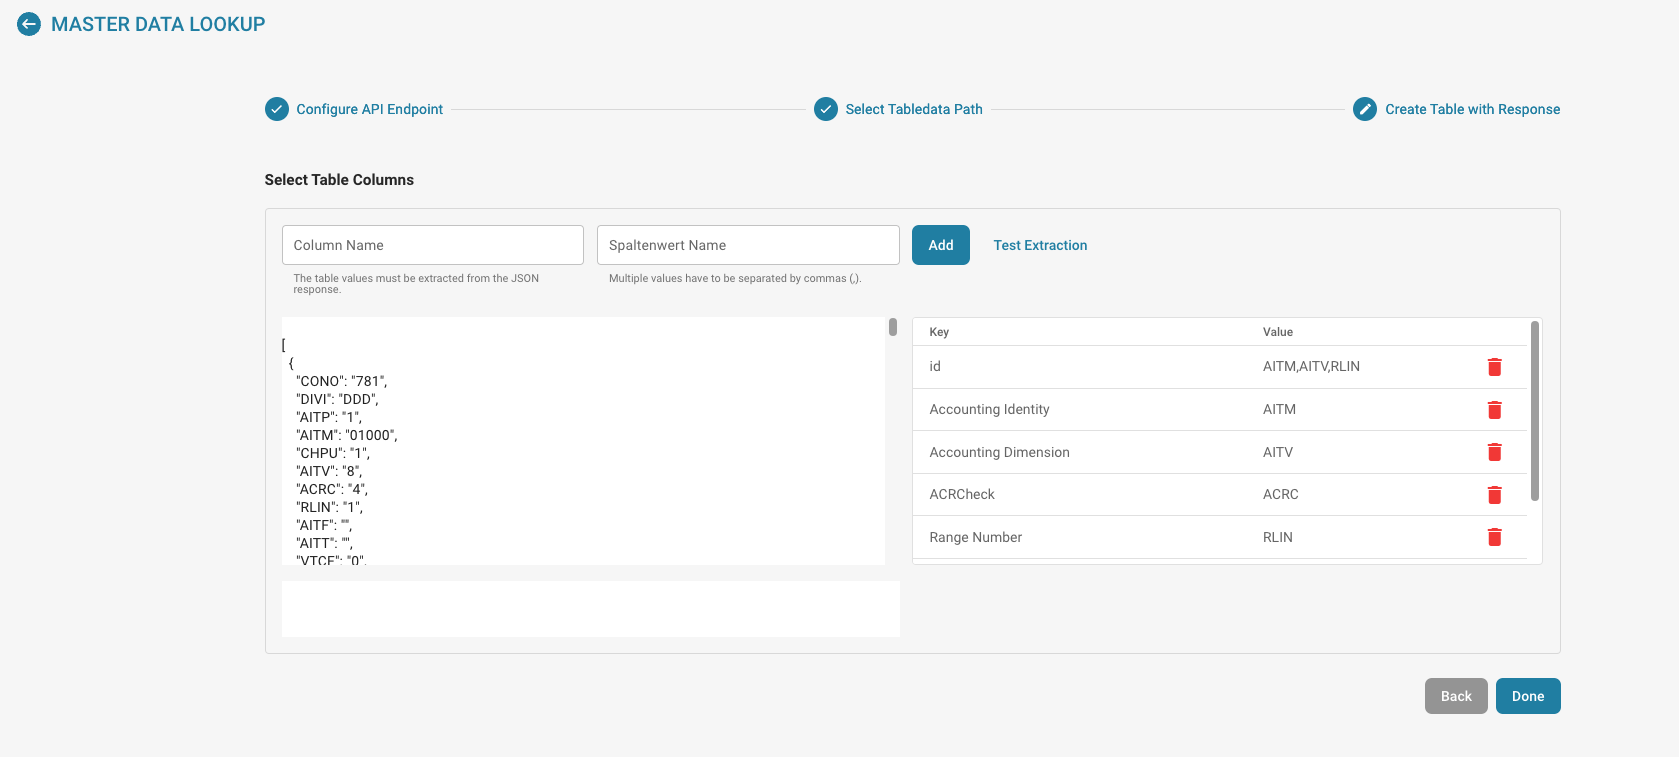Viewport: 1679px width, 757px height.
Task: Remove the Accounting Dimension column mapping
Action: [x=1494, y=452]
